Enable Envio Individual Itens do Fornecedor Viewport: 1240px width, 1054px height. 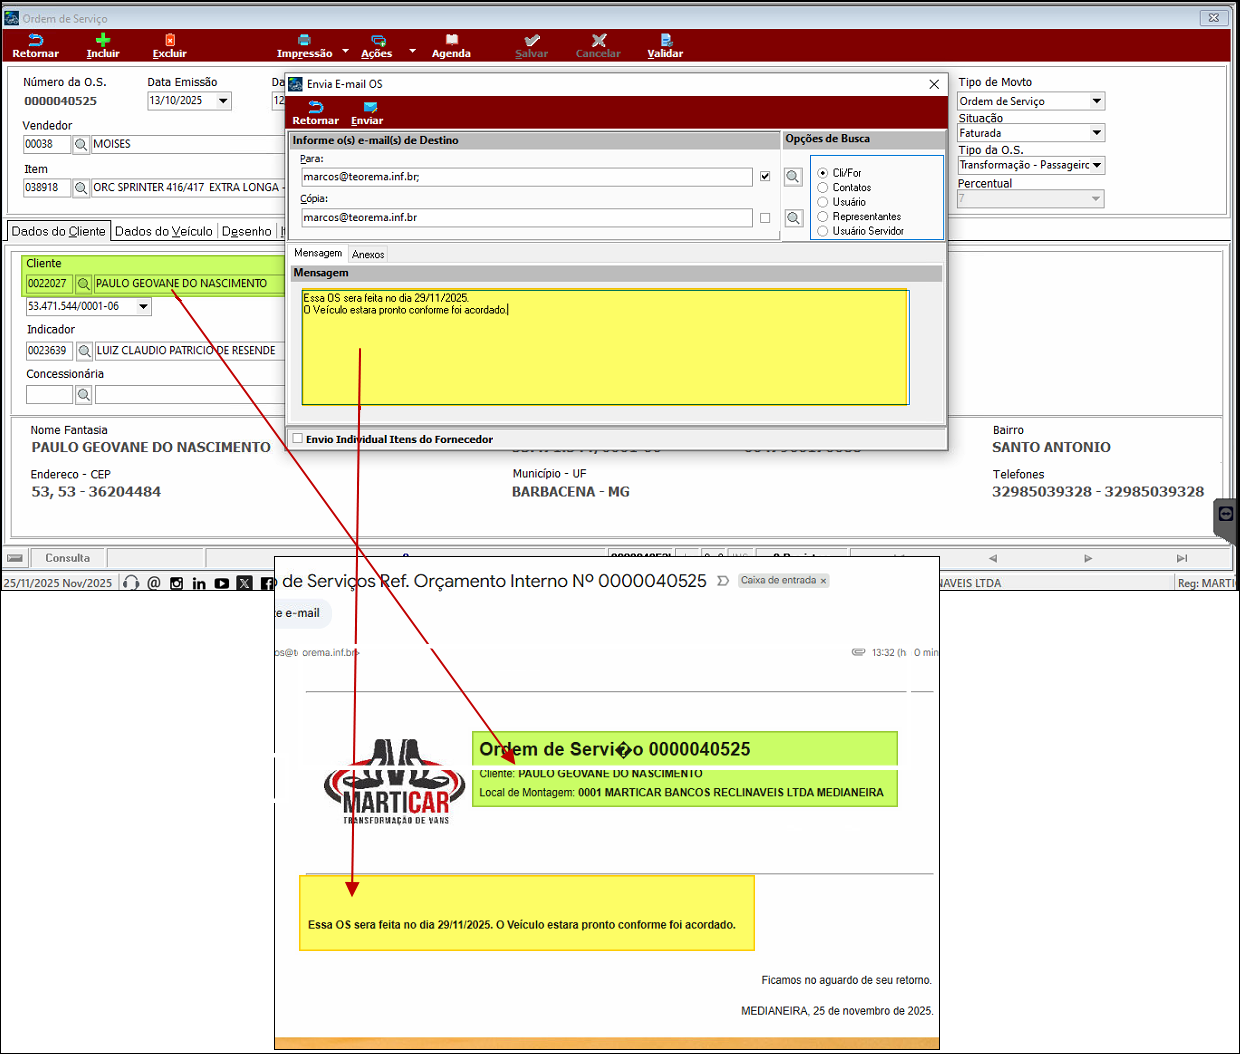(298, 439)
